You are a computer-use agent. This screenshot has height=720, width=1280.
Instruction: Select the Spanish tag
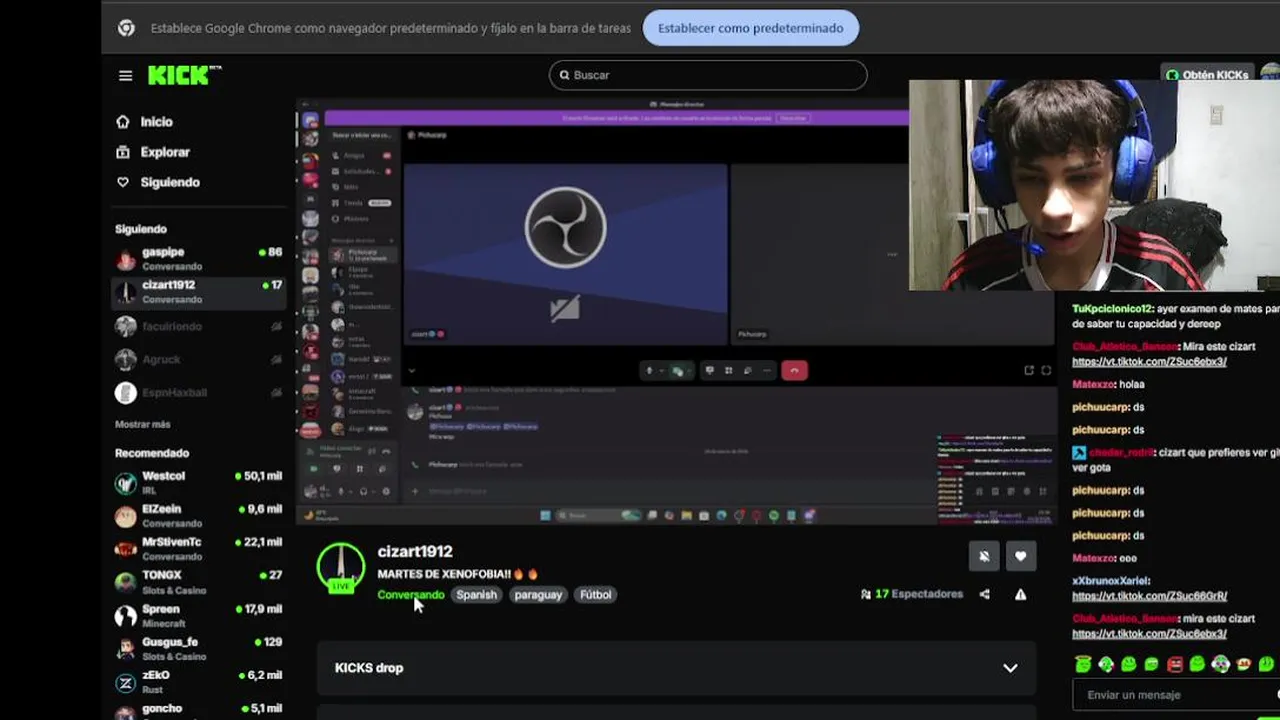476,594
